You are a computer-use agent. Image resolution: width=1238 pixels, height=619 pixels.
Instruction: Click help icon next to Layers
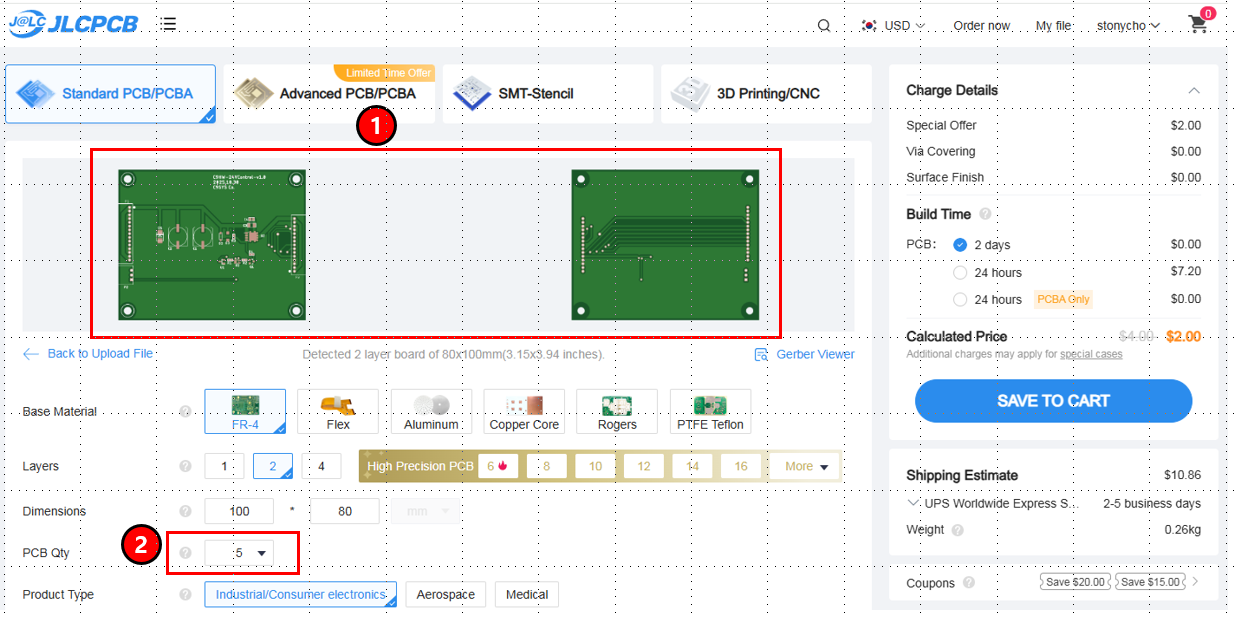(185, 466)
